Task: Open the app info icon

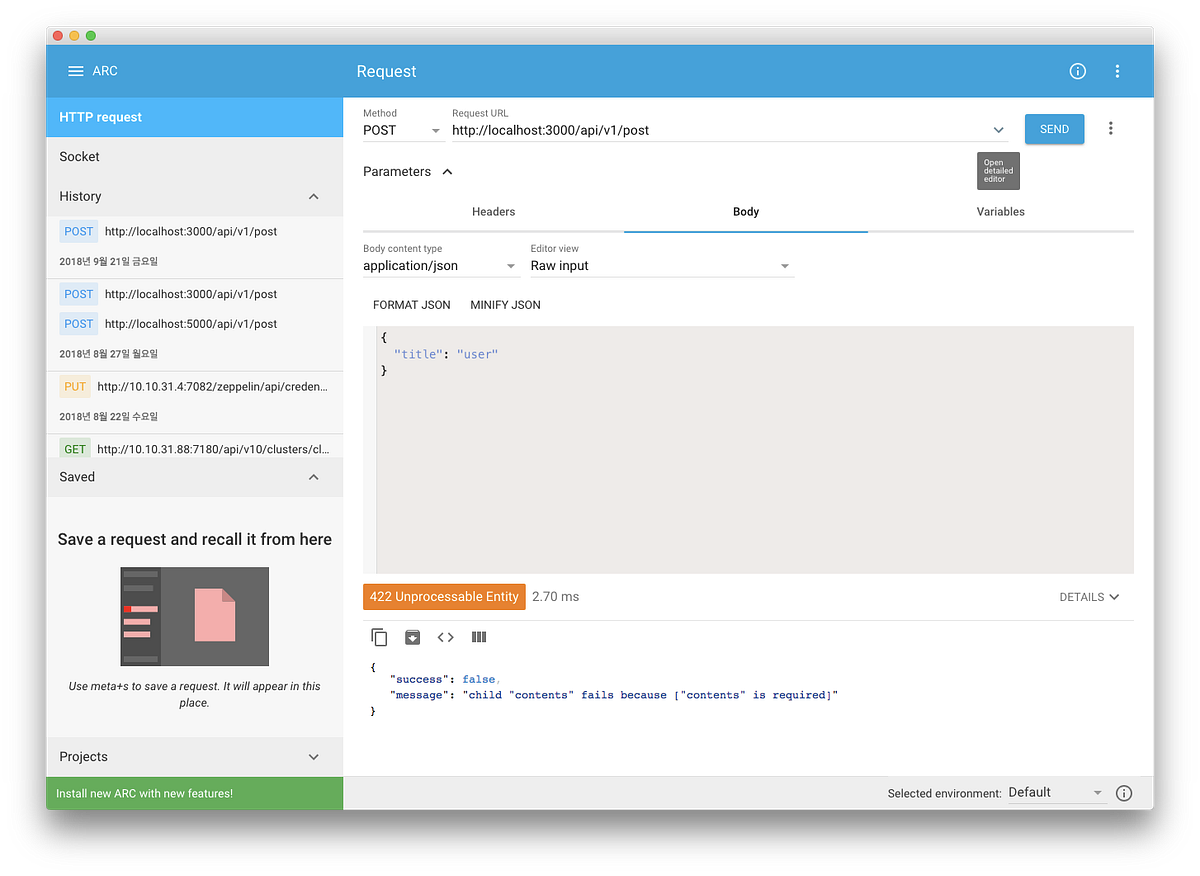Action: pos(1077,71)
